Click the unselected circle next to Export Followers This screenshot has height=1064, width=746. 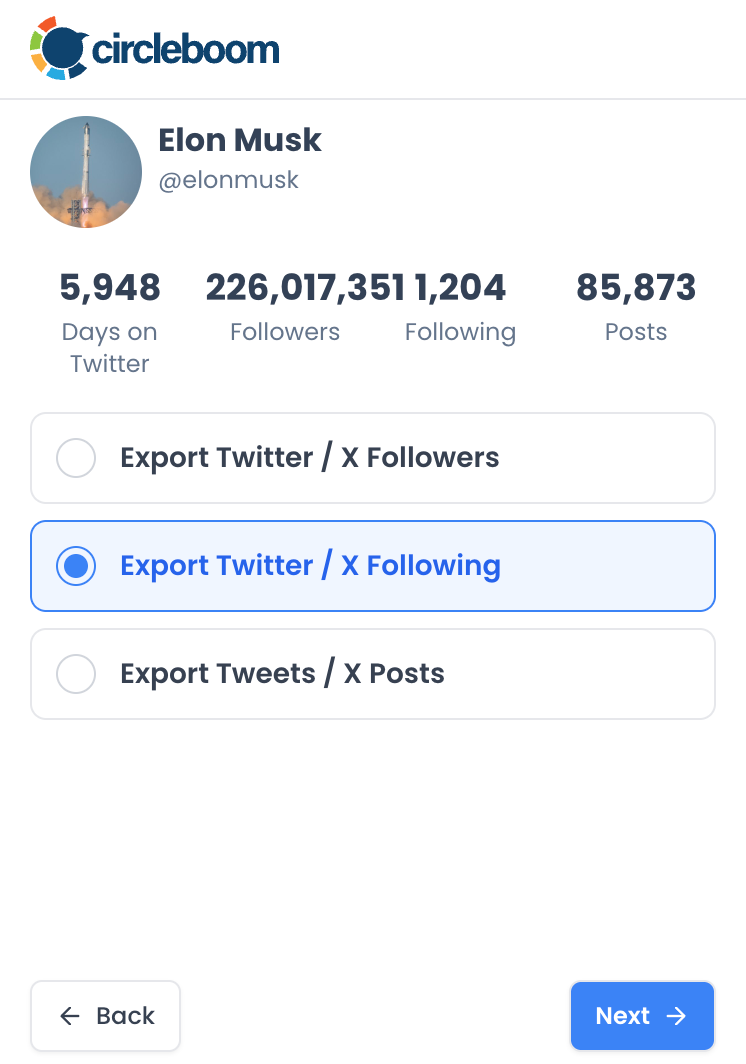click(x=76, y=458)
